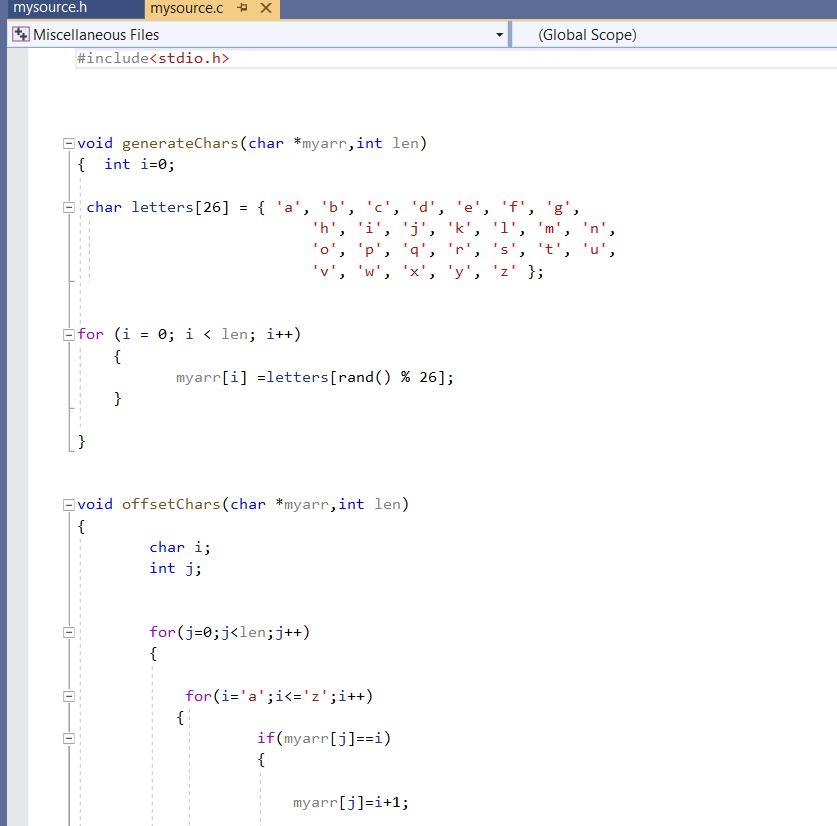
Task: Collapse the offsetChars function region
Action: click(x=68, y=504)
